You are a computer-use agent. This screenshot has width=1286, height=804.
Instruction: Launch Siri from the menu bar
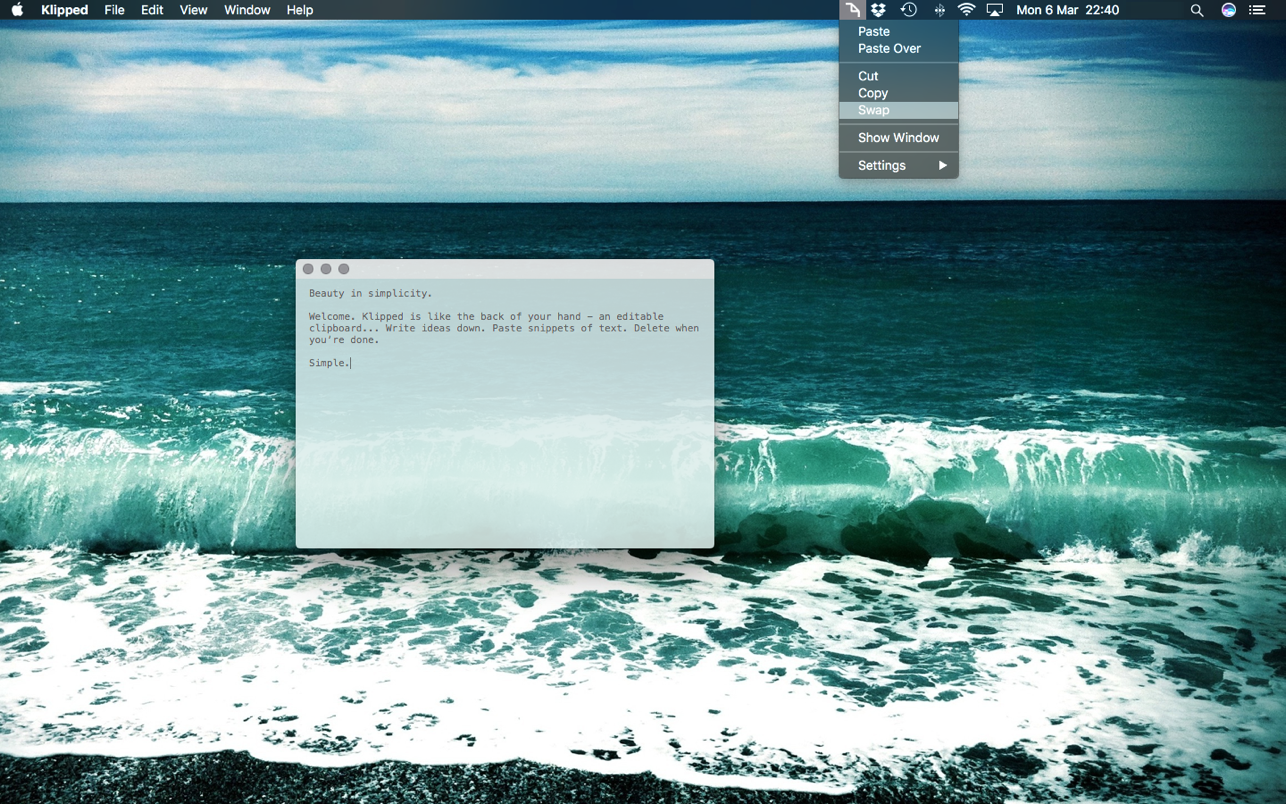(x=1228, y=10)
